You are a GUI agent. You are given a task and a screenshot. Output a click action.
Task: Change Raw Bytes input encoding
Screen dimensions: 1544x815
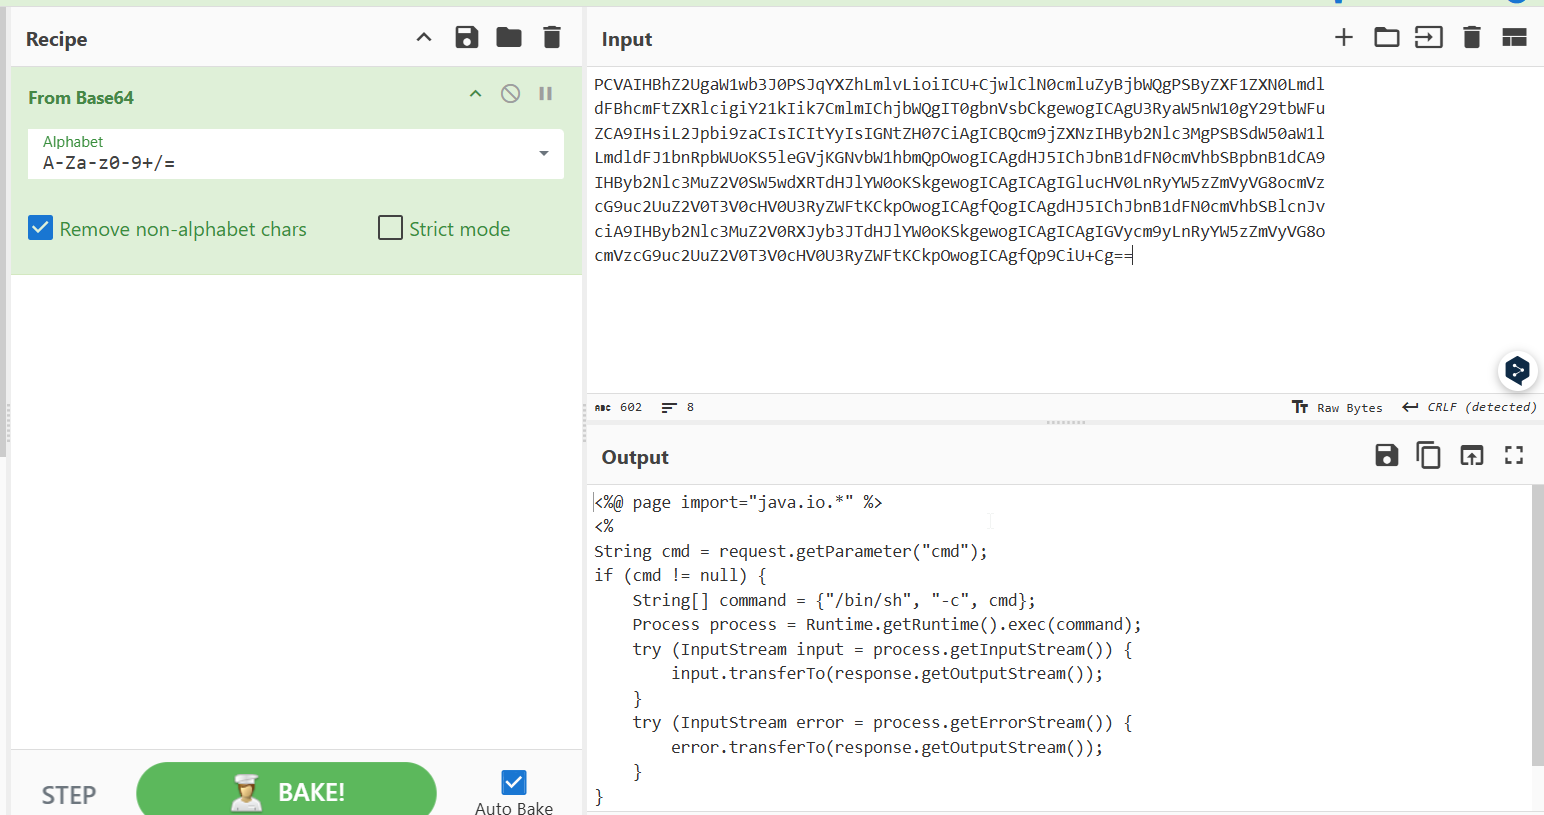(x=1337, y=407)
